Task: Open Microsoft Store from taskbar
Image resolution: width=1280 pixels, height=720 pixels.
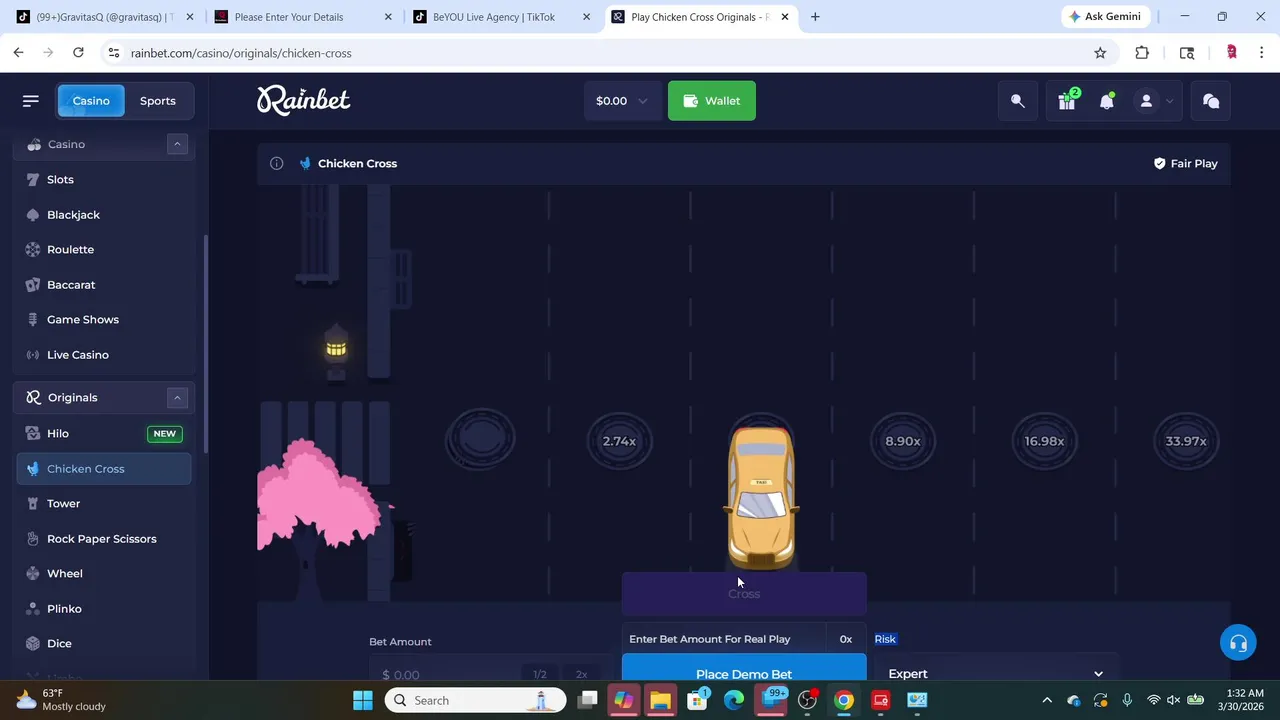Action: click(x=697, y=700)
